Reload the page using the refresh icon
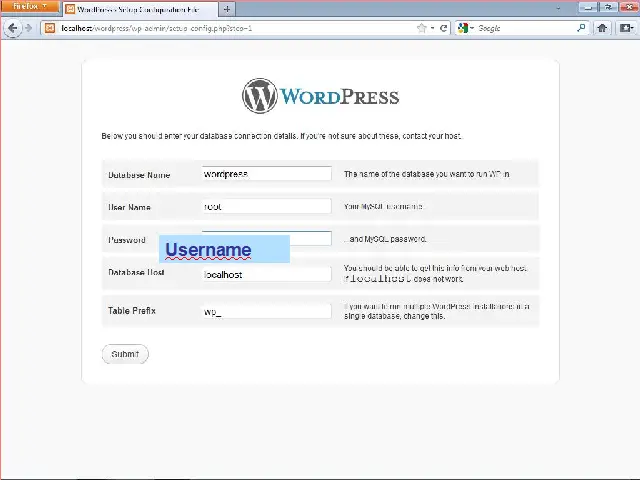Image resolution: width=640 pixels, height=480 pixels. 443,28
